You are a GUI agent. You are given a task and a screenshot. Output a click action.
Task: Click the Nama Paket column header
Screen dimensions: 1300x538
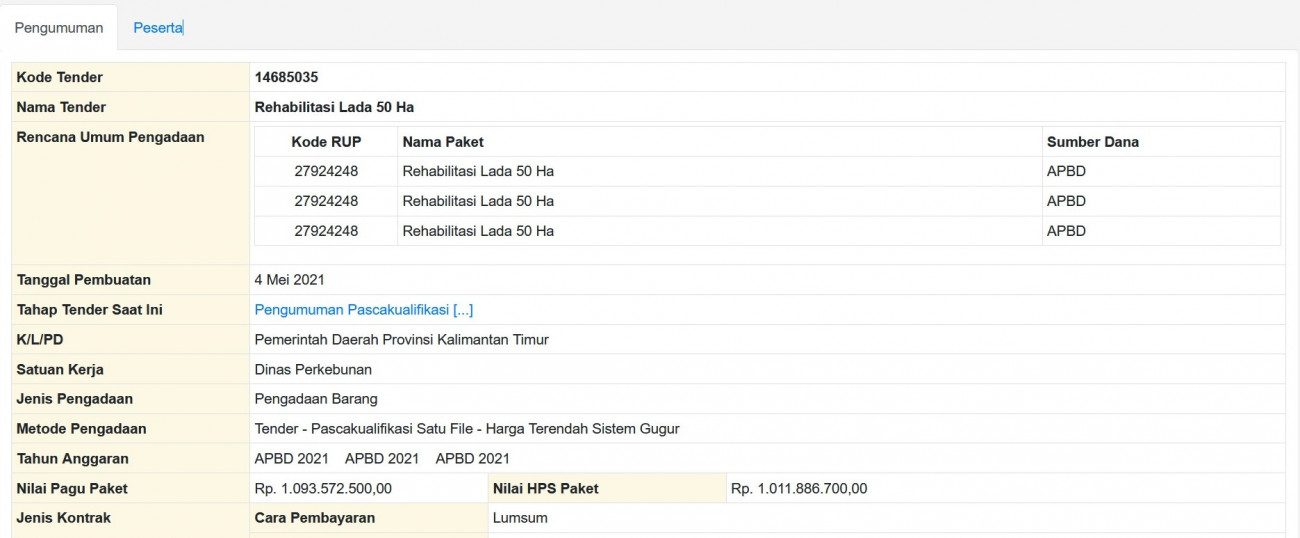point(443,142)
